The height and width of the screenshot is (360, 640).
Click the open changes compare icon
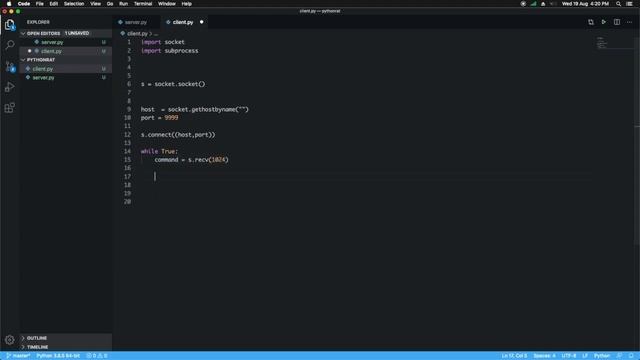coord(591,22)
